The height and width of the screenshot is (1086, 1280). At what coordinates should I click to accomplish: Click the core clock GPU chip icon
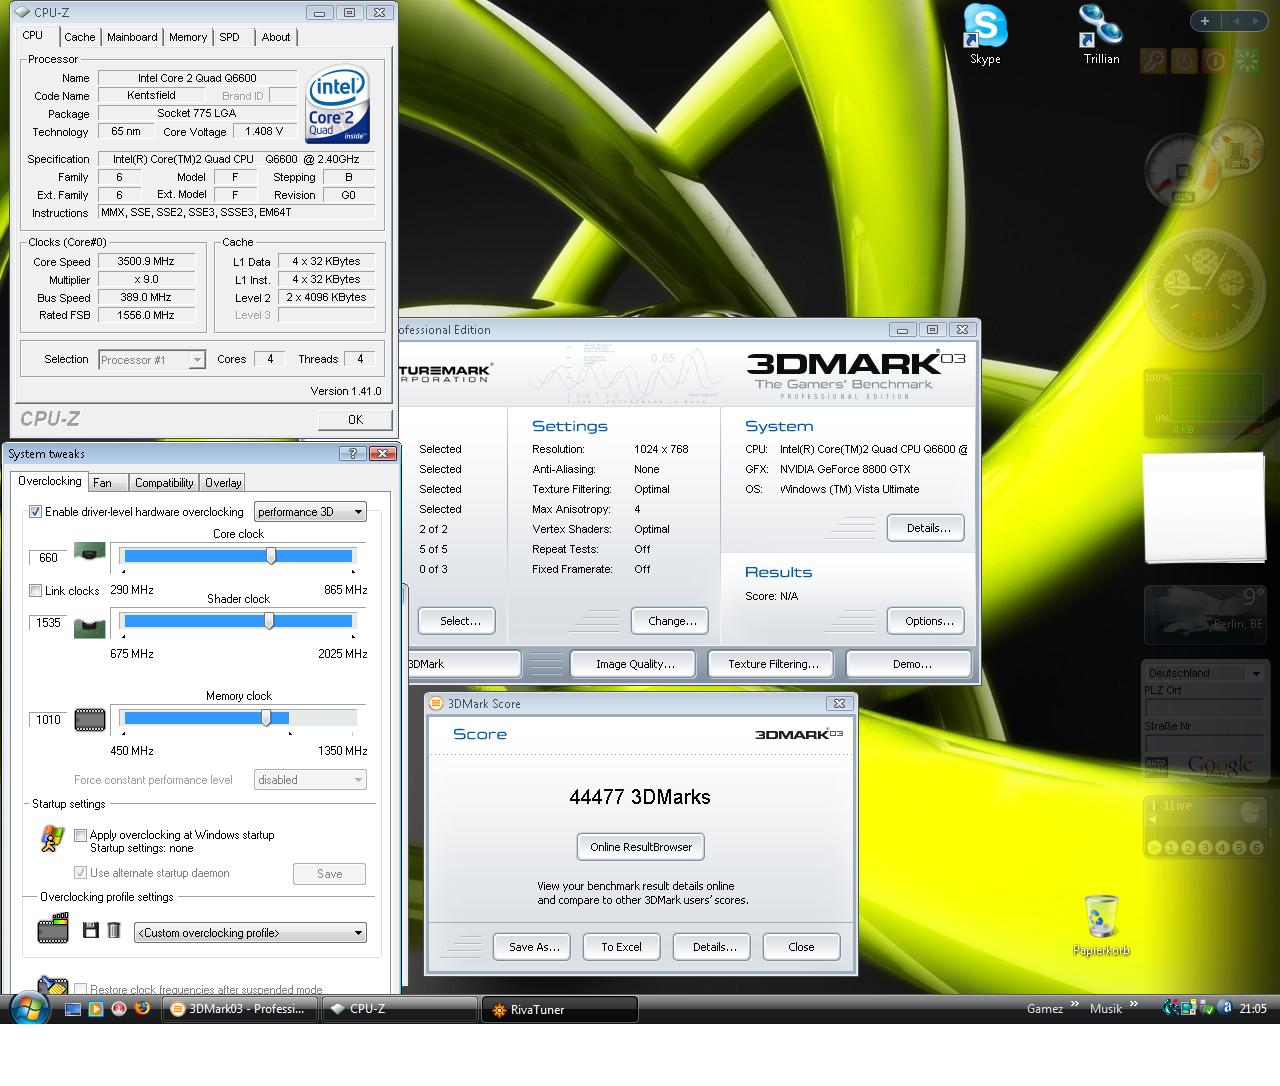tap(90, 552)
